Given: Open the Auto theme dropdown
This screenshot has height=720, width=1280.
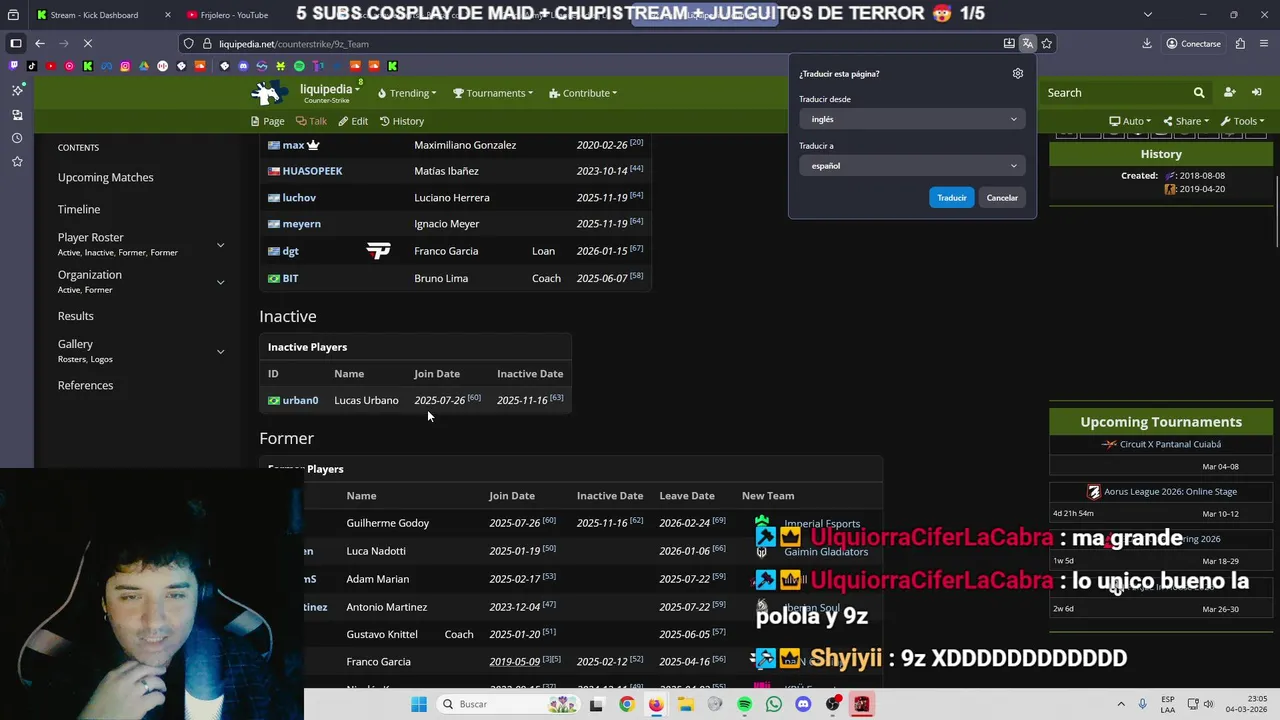Looking at the screenshot, I should point(1130,121).
